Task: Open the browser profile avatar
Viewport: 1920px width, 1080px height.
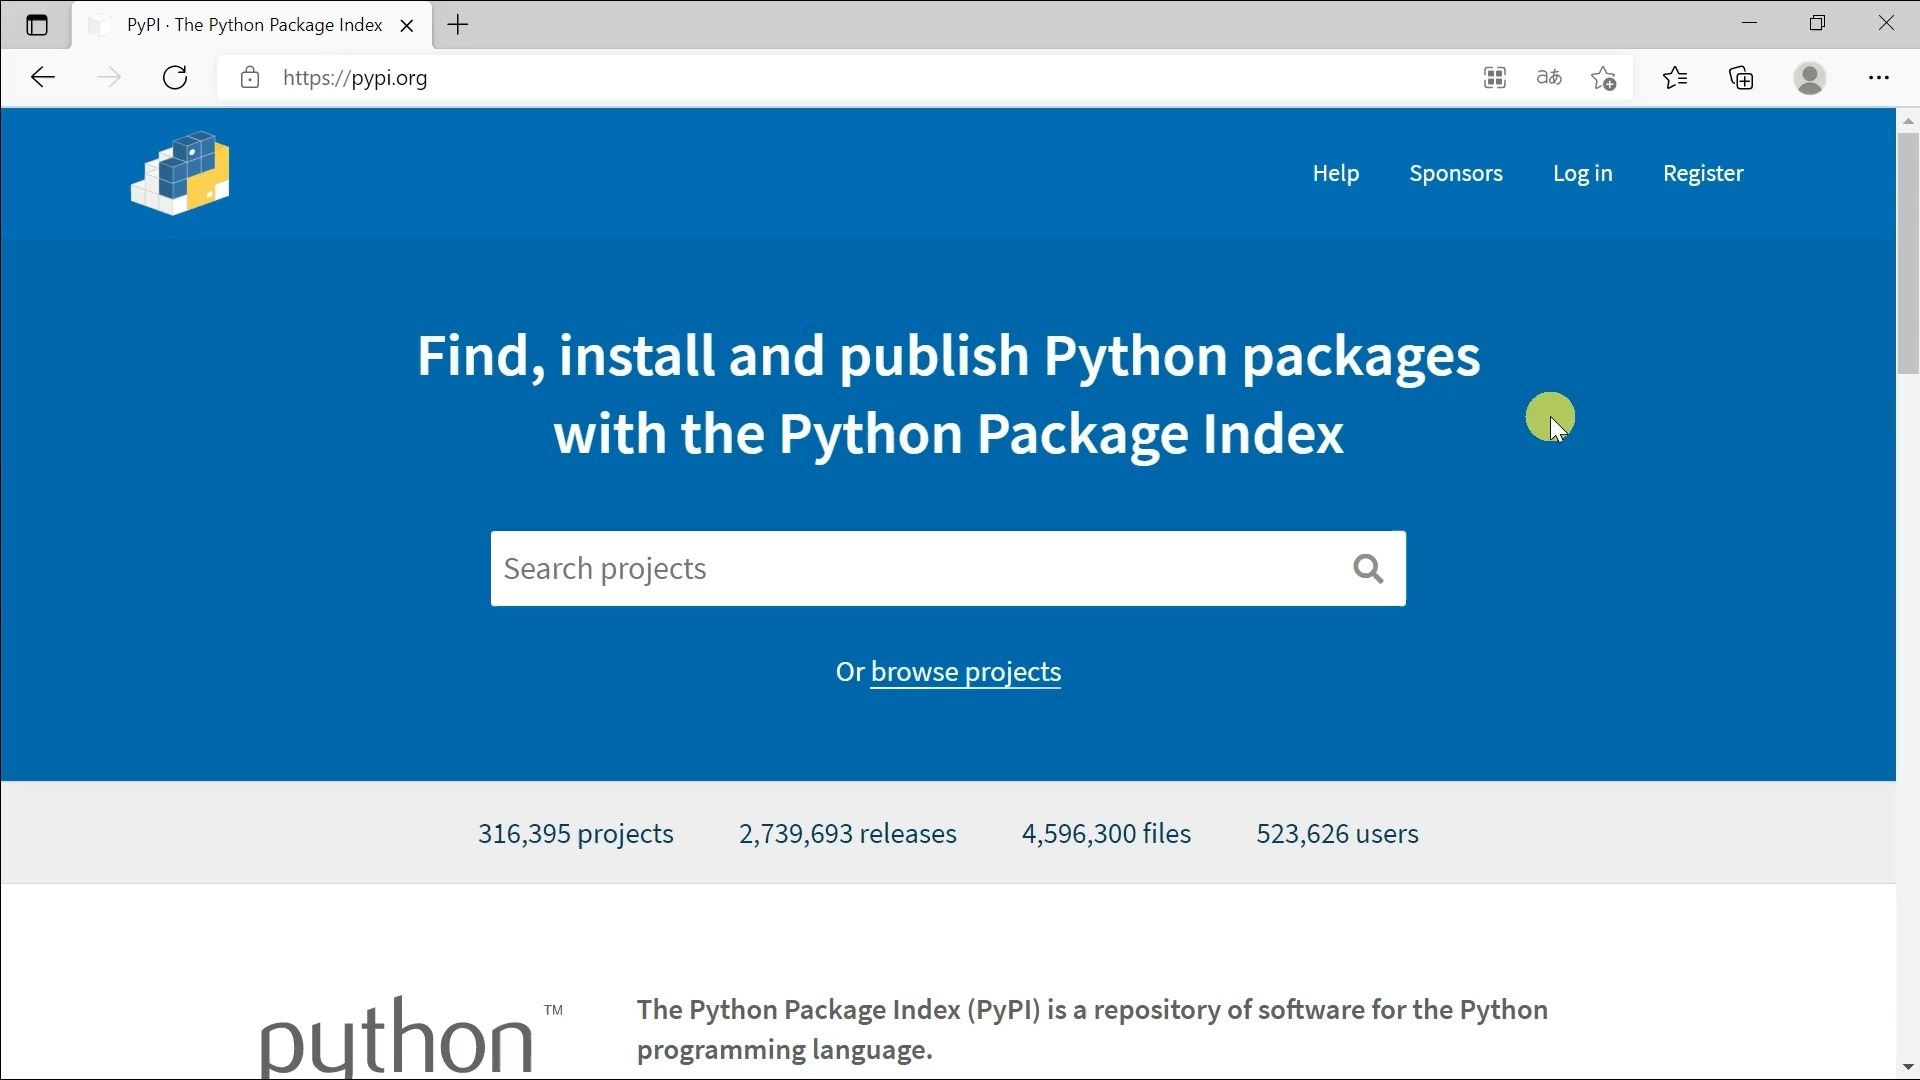Action: tap(1810, 77)
